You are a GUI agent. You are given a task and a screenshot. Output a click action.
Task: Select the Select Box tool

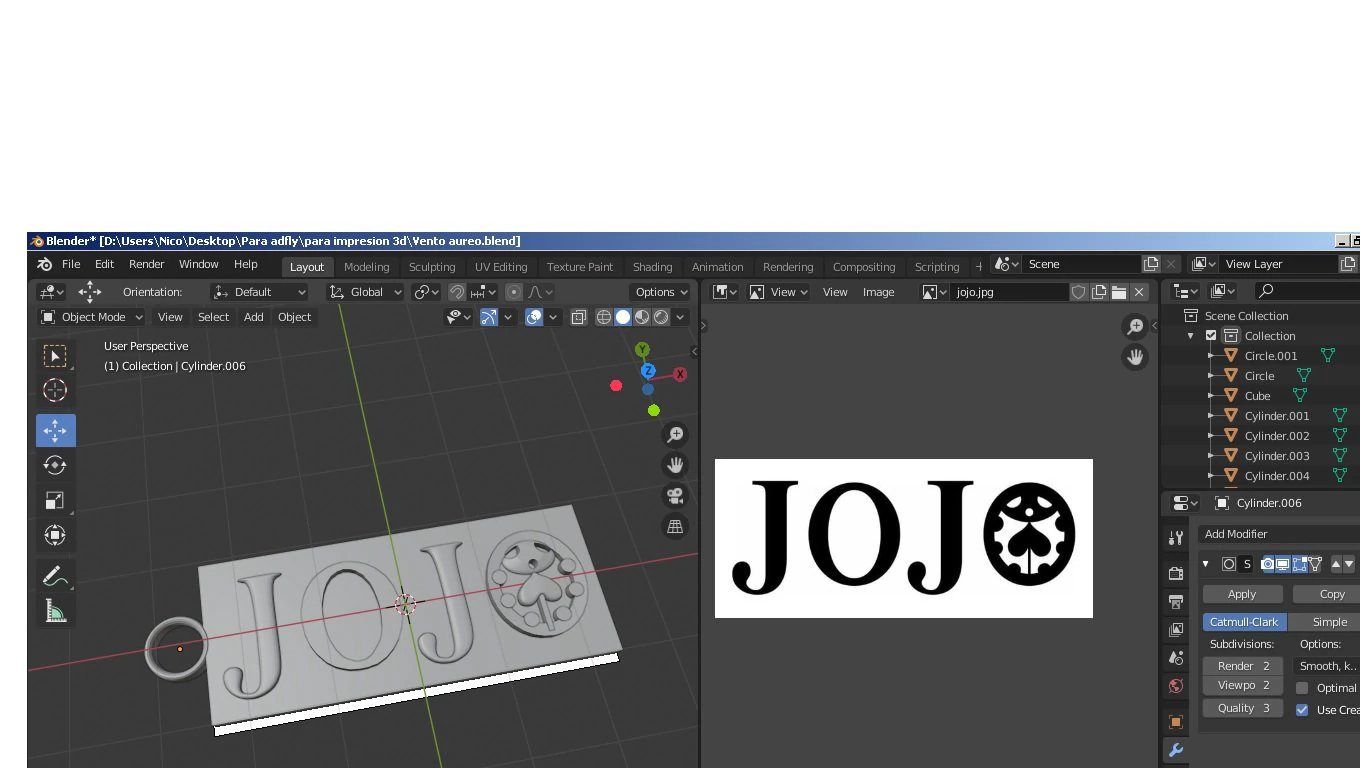[55, 356]
